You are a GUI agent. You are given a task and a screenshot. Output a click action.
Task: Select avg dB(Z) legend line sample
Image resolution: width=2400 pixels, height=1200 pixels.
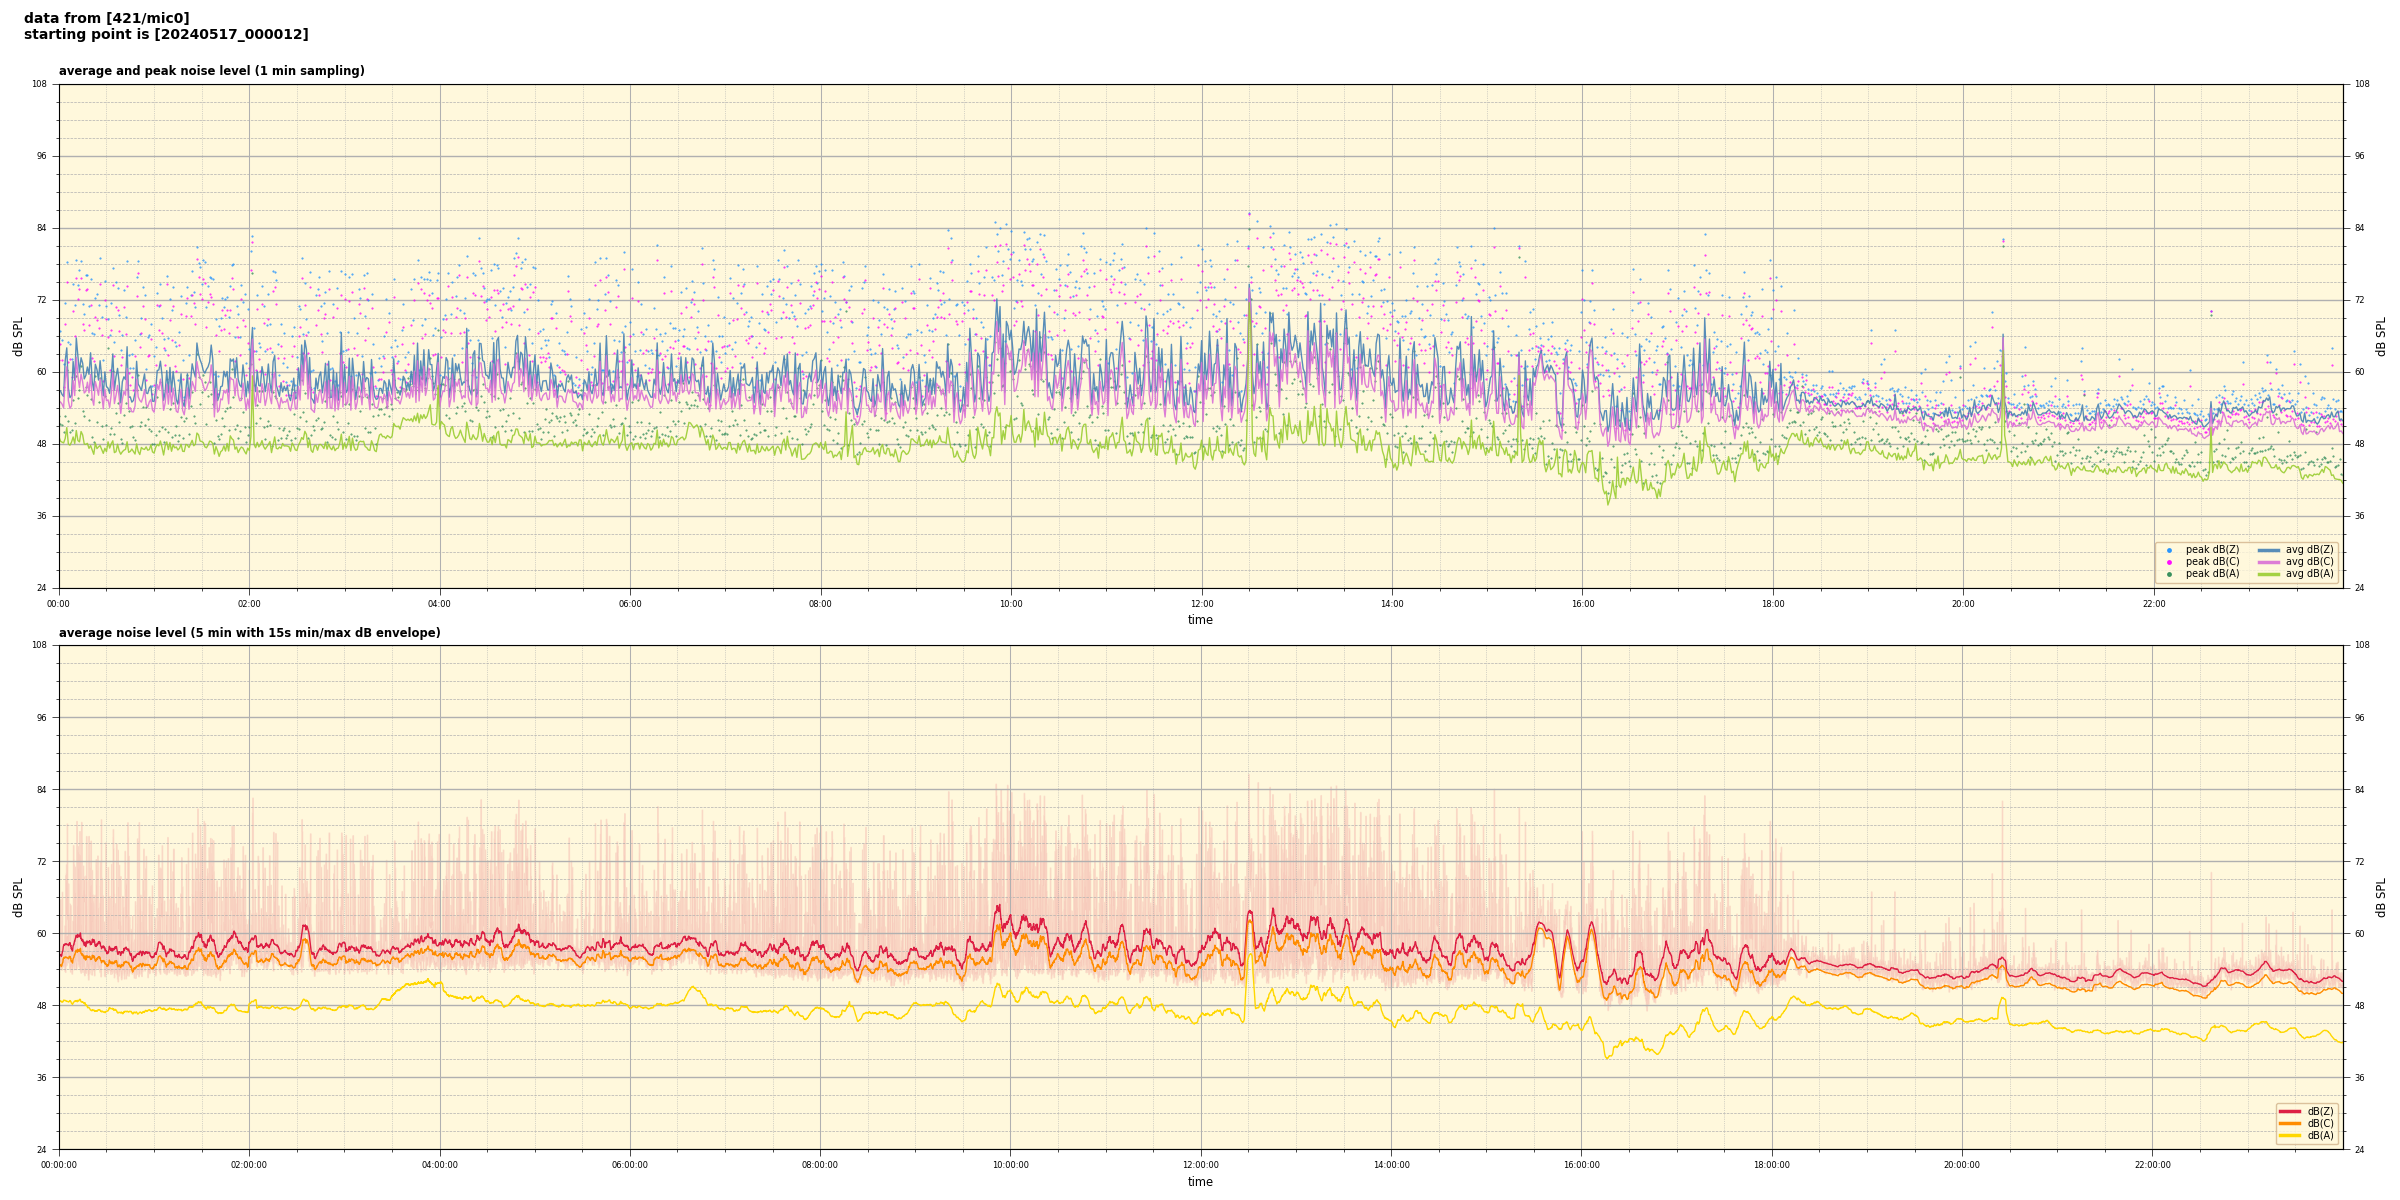click(2269, 550)
